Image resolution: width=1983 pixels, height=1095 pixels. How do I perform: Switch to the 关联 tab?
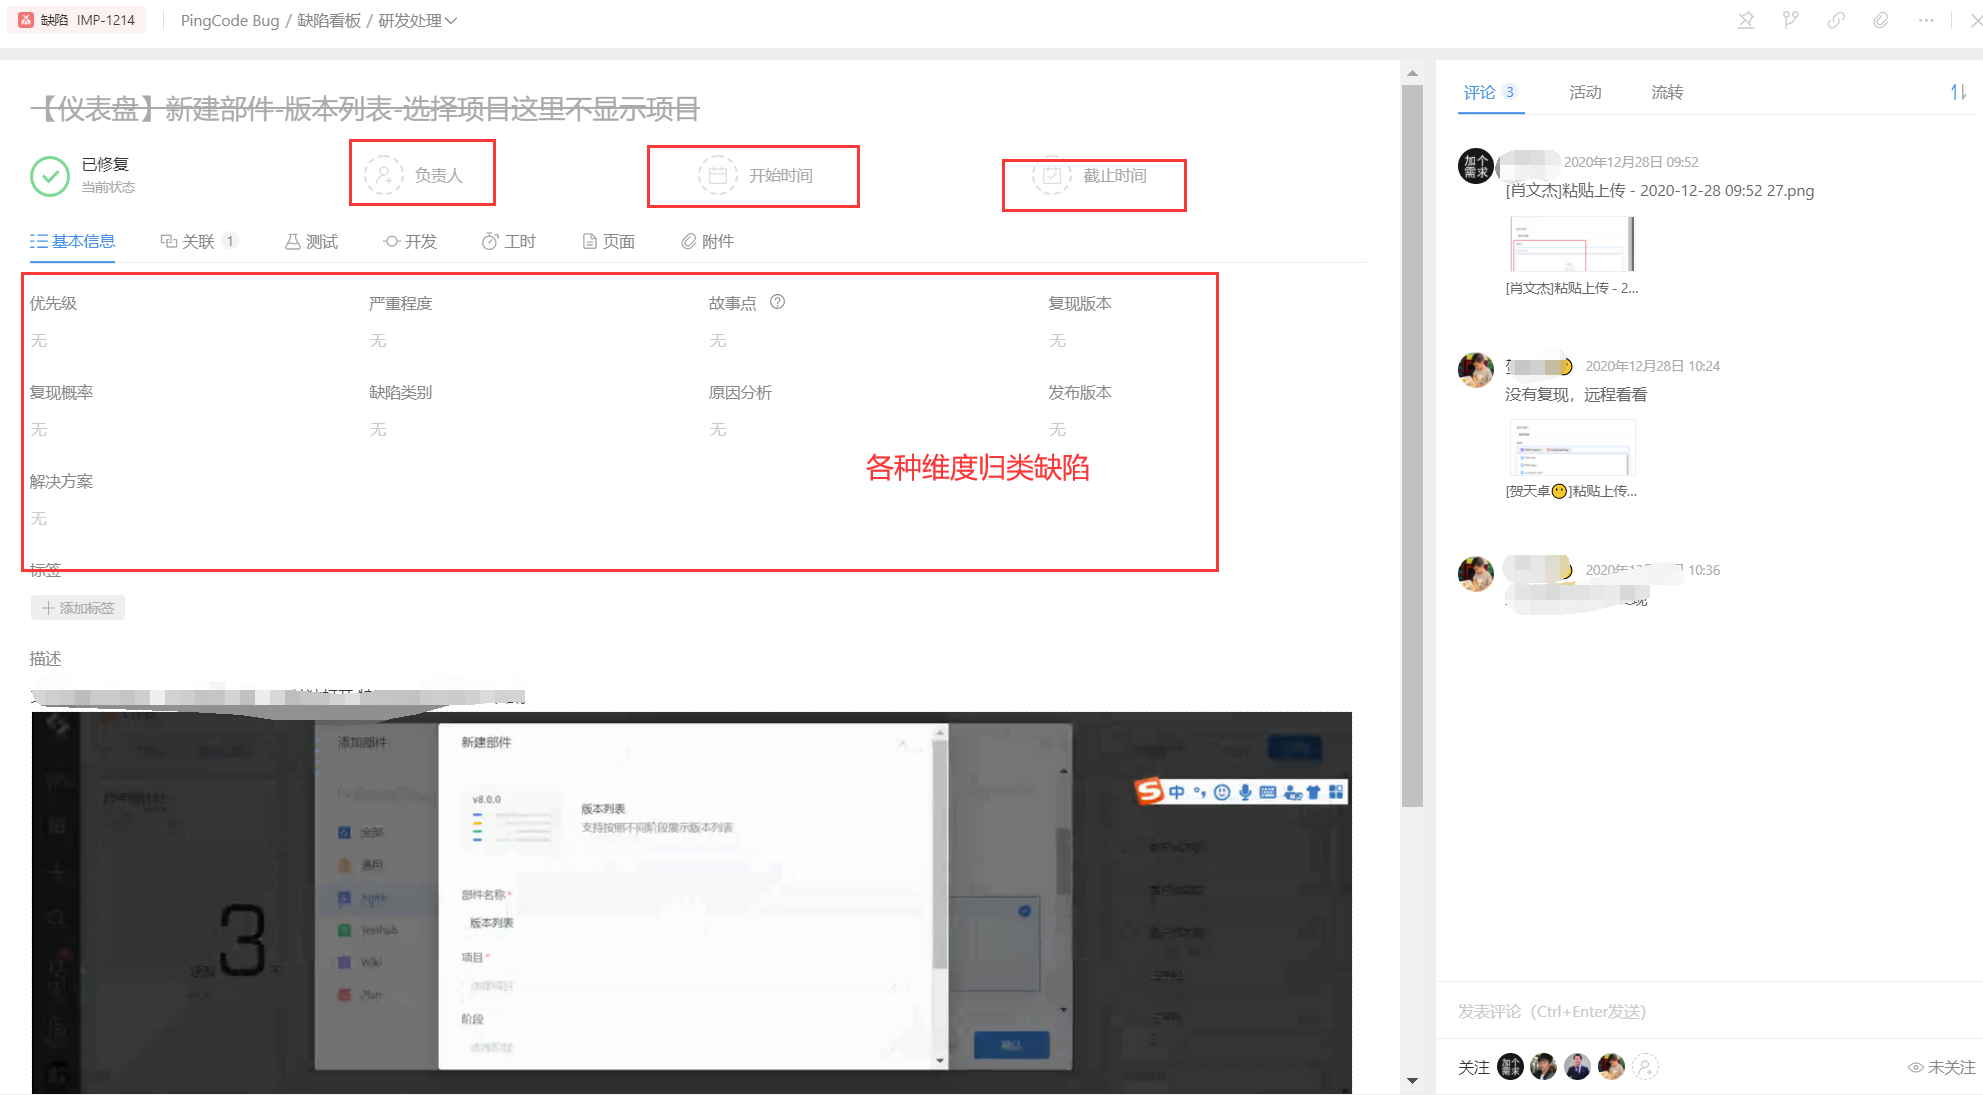coord(198,241)
